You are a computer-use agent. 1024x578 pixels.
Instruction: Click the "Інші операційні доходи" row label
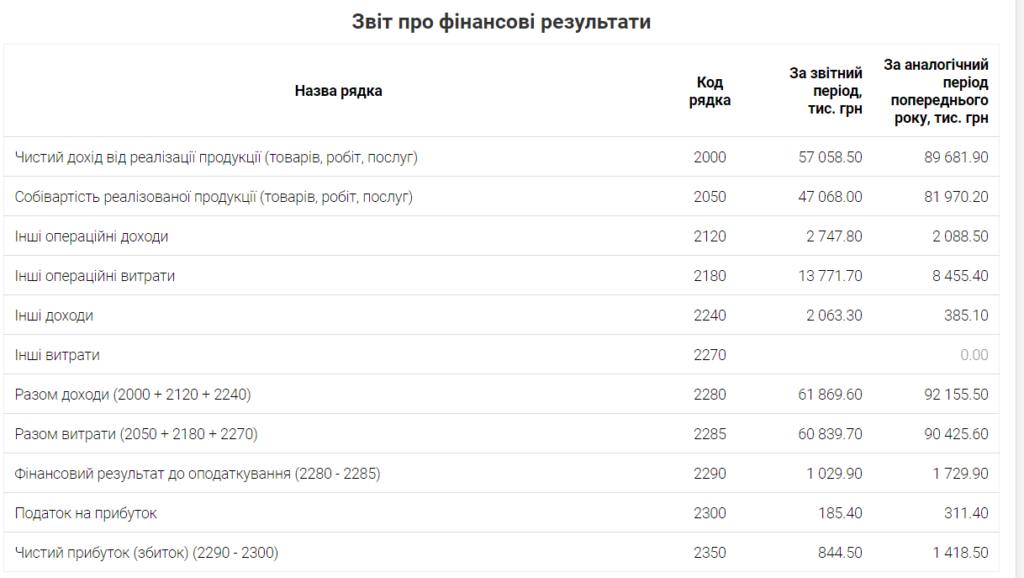tap(92, 237)
